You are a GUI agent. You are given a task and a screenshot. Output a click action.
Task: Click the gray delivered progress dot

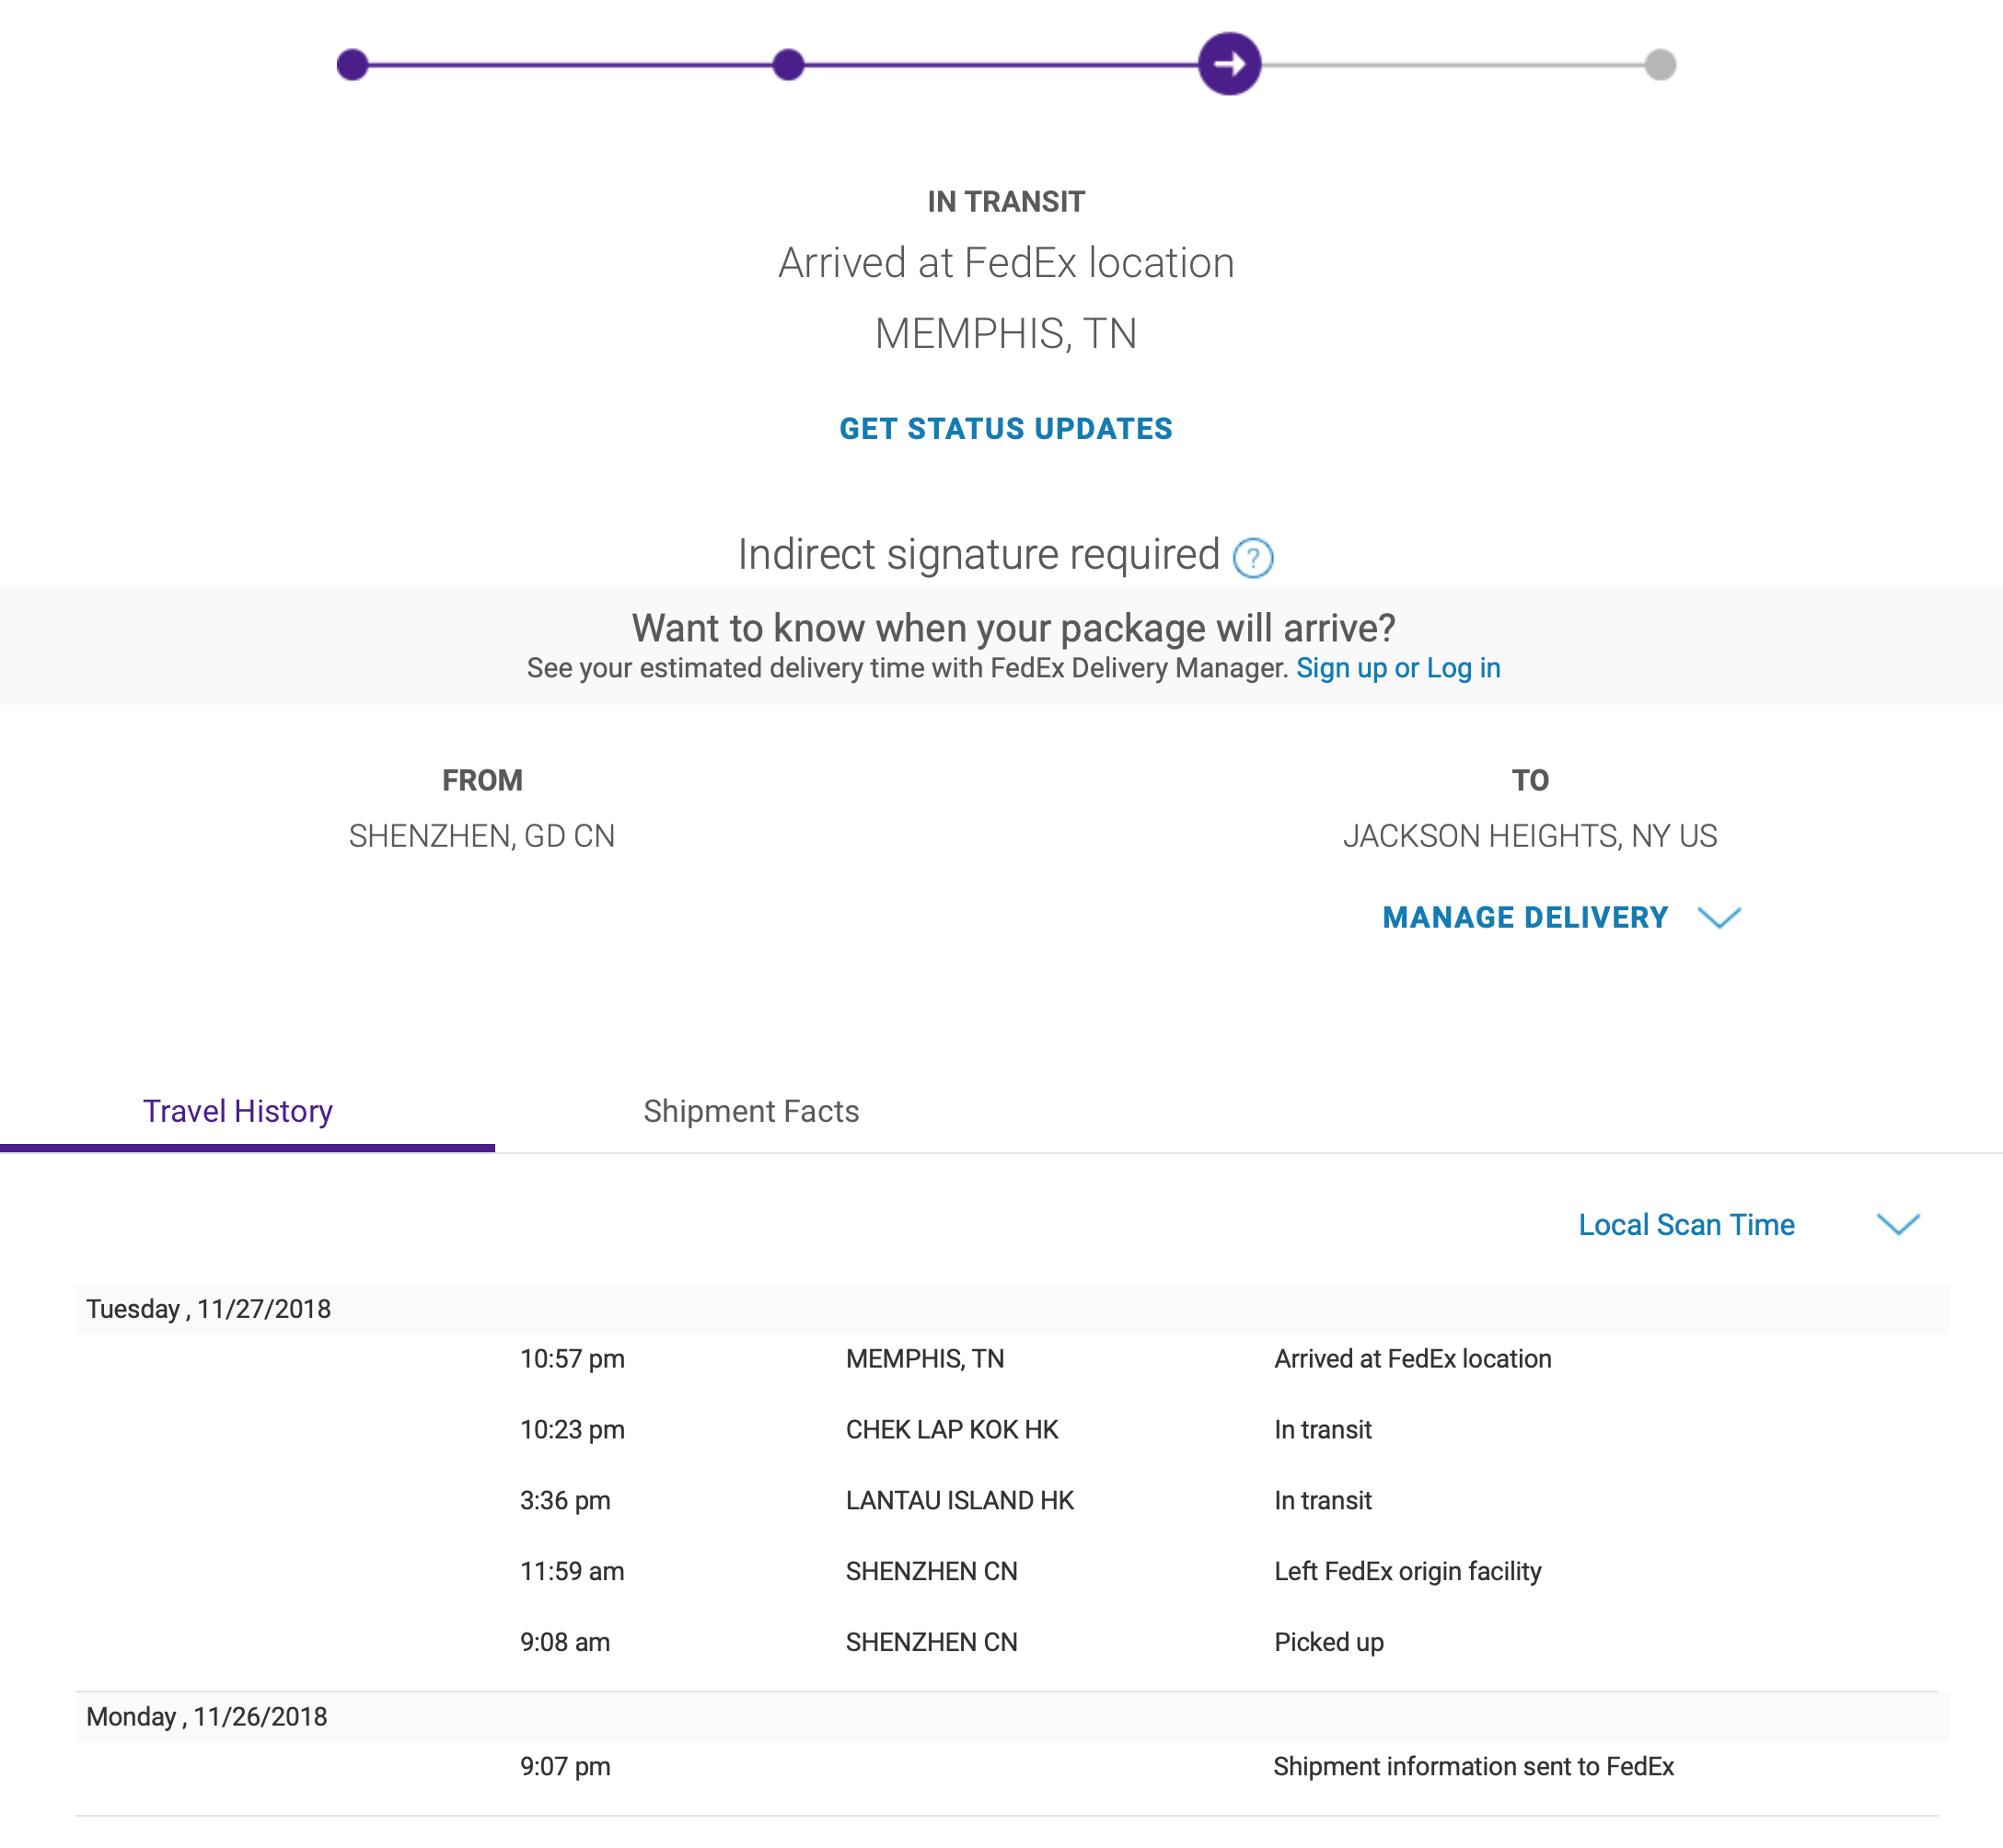pos(1660,64)
